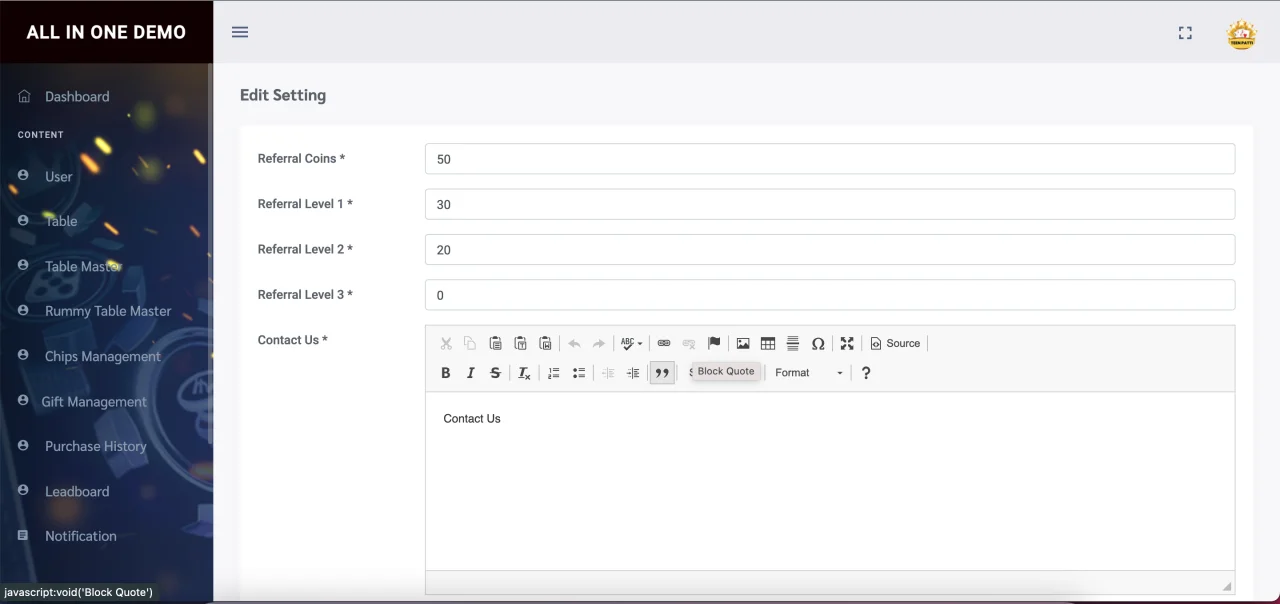
Task: Remove formatting with the Tx icon
Action: pos(524,373)
